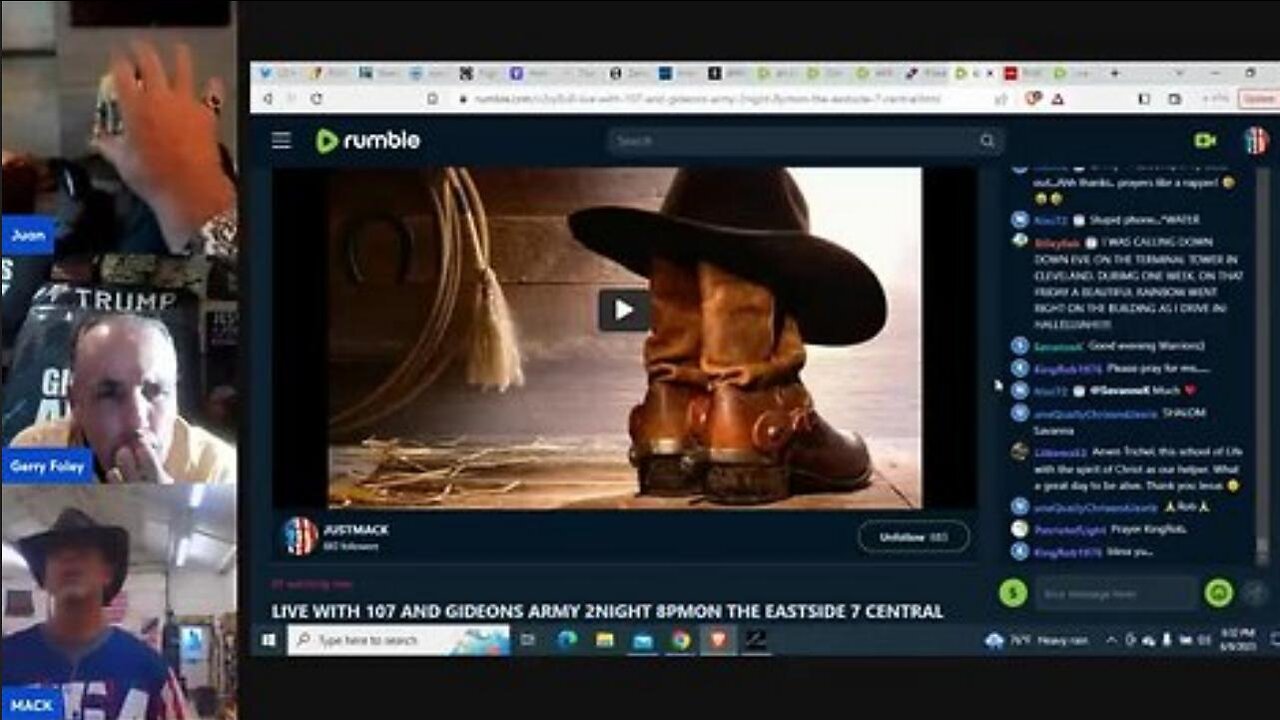Click the Rumble search field
The height and width of the screenshot is (720, 1280).
(805, 141)
